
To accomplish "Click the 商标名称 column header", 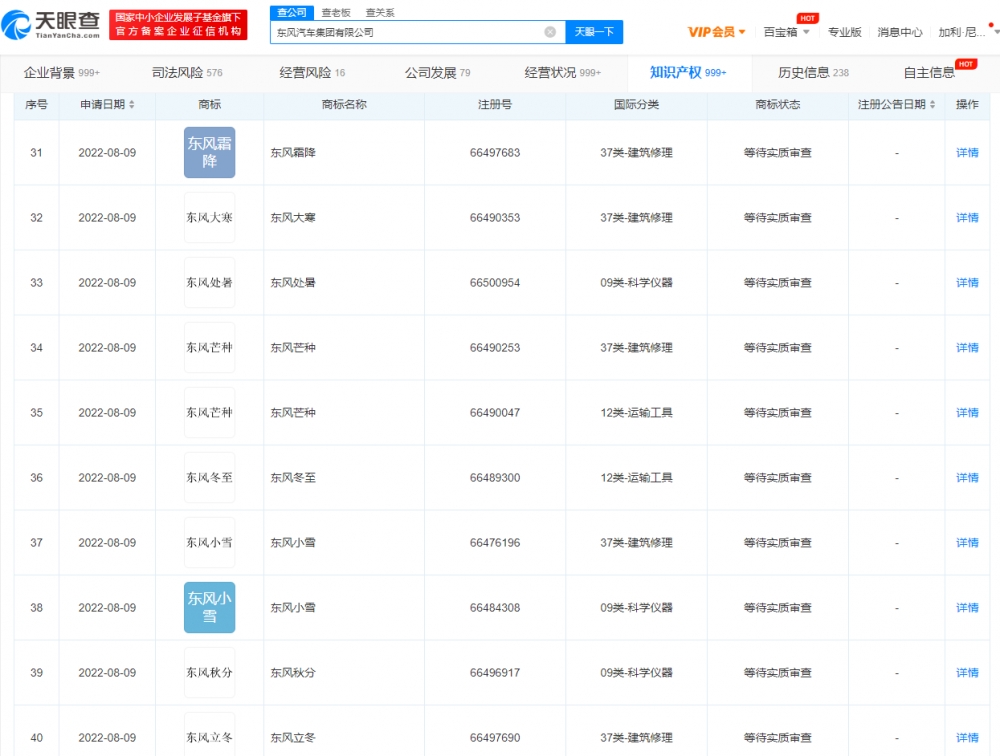I will coord(344,105).
